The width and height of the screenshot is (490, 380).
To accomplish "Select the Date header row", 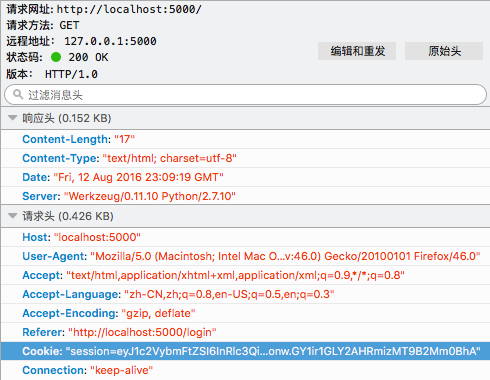I will [246, 177].
